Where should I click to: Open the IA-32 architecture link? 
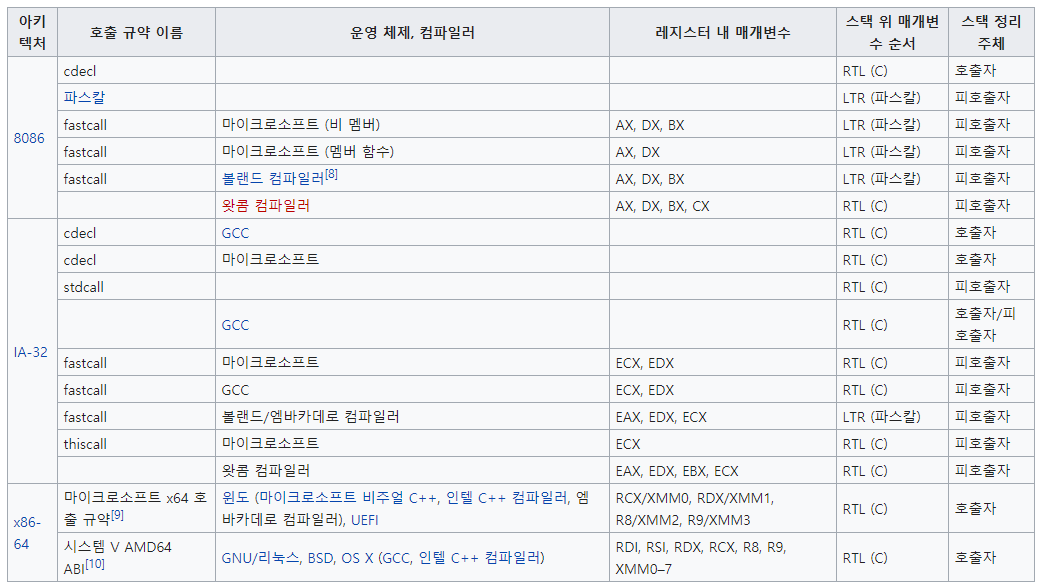[31, 352]
